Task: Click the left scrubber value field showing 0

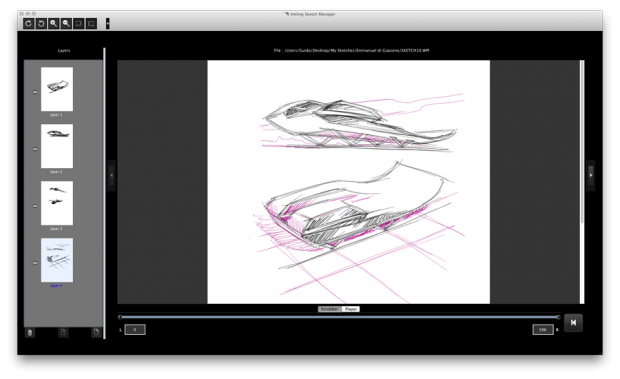Action: (x=135, y=330)
